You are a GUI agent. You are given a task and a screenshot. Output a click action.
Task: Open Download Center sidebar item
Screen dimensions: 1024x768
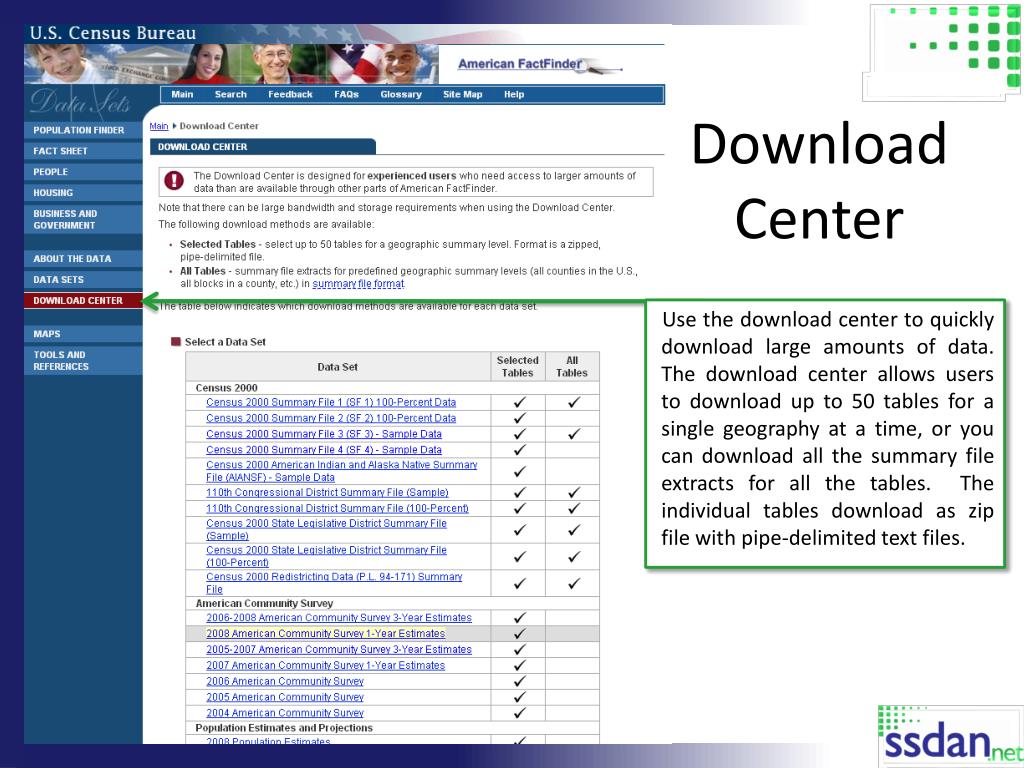point(84,300)
